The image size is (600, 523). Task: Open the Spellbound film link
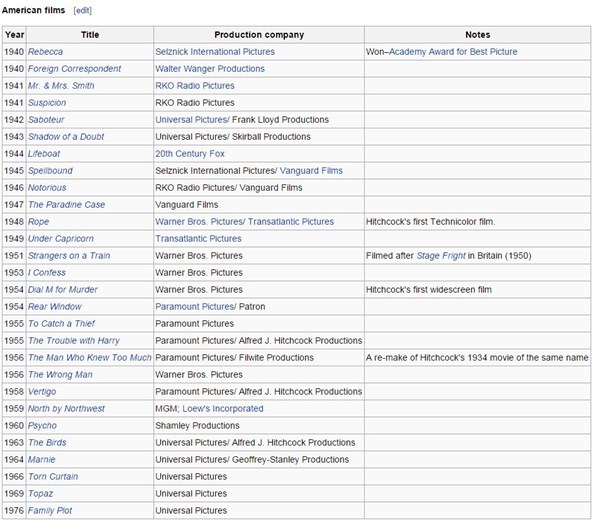pyautogui.click(x=50, y=171)
